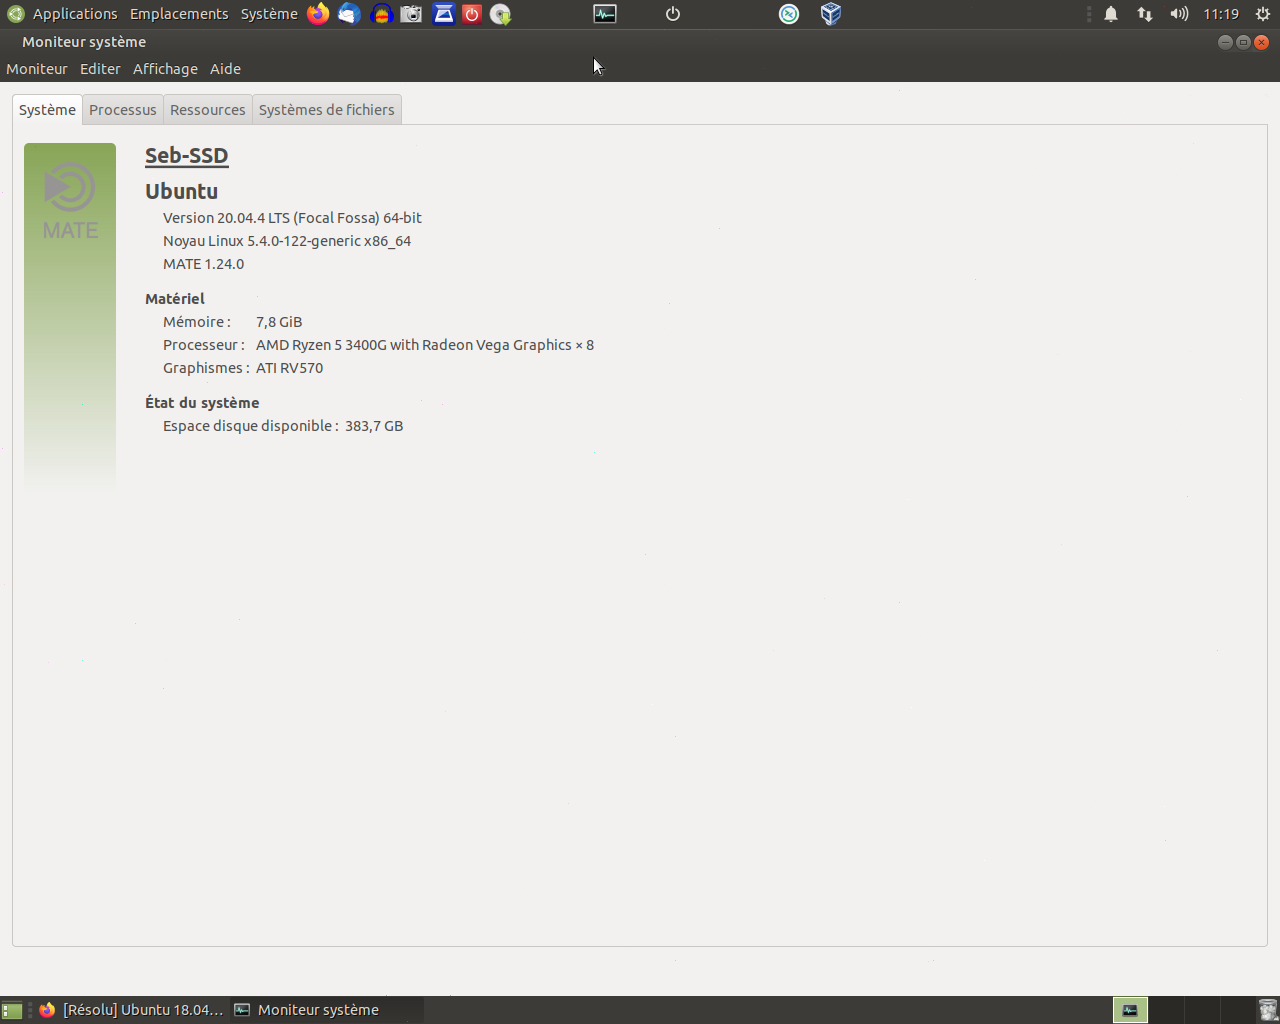Maximize the Moniteur système window
Viewport: 1280px width, 1024px height.
click(x=1243, y=42)
